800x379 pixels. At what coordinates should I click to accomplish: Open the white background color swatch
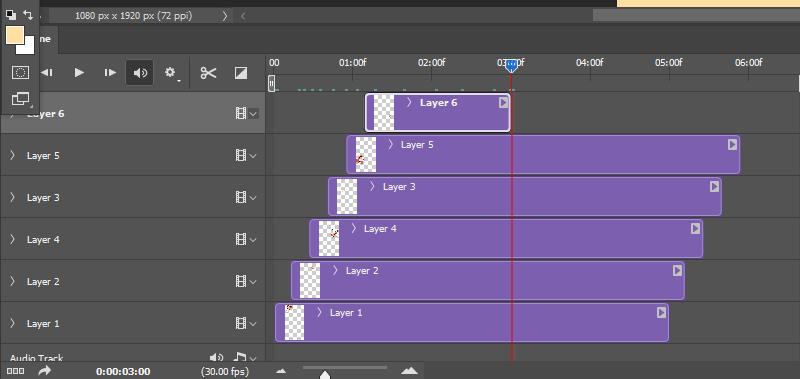coord(28,47)
